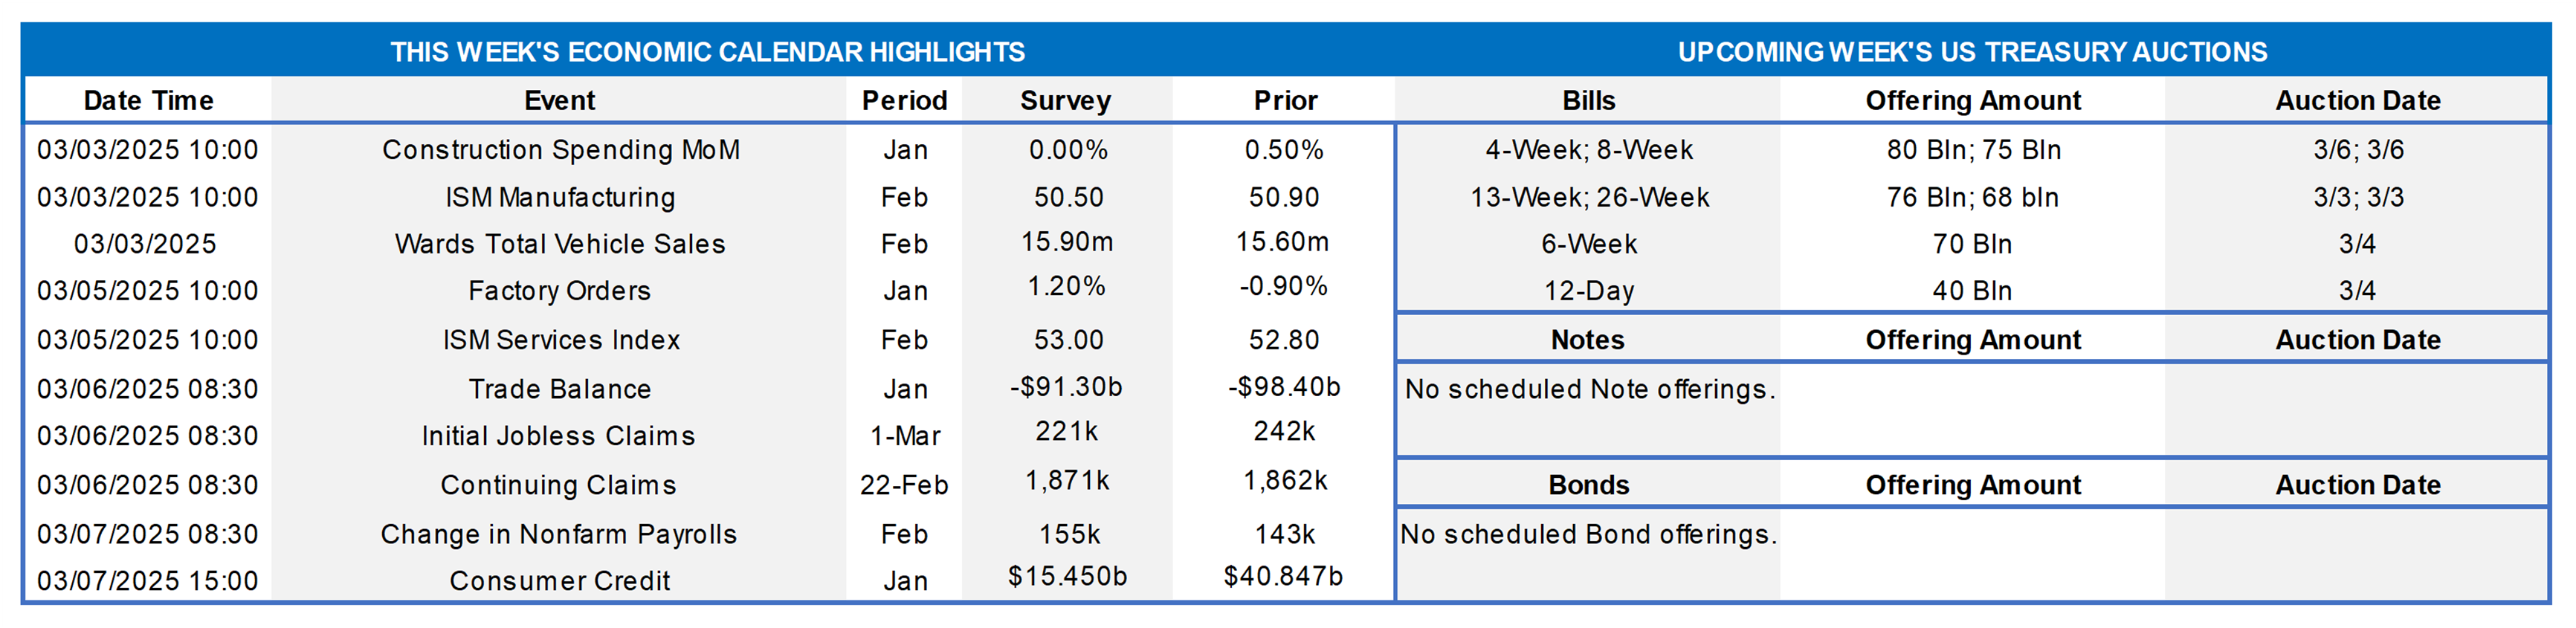Click the Bills section header
This screenshot has height=628, width=2576.
[1588, 101]
